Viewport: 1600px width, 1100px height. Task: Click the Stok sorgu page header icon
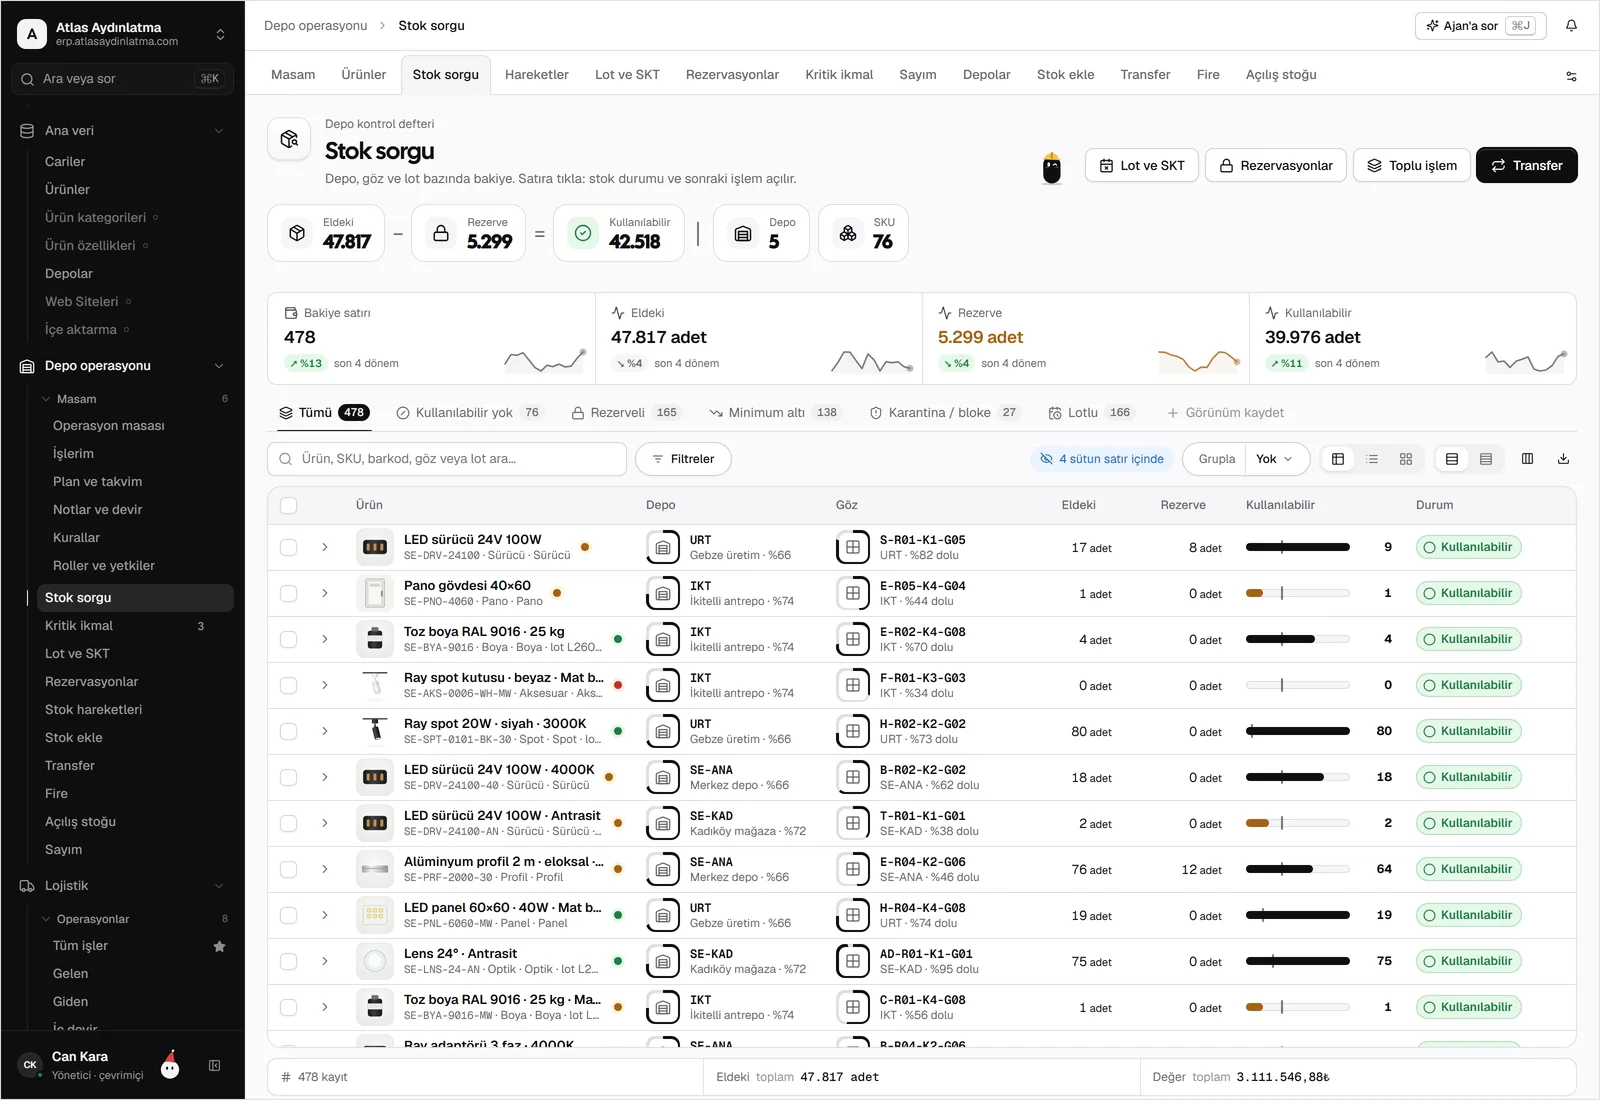coord(289,139)
